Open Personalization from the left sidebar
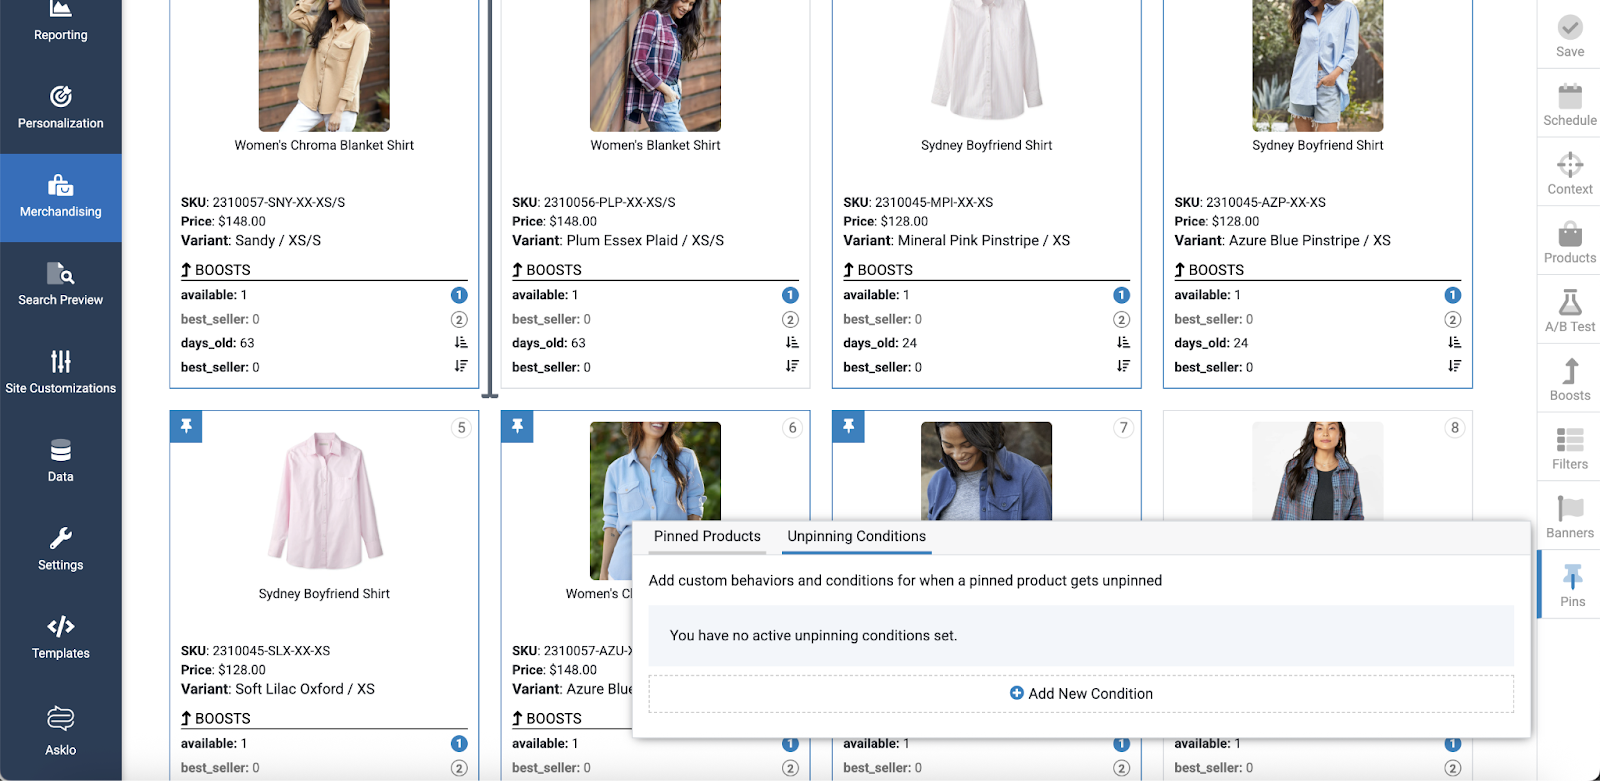The image size is (1600, 781). point(60,108)
